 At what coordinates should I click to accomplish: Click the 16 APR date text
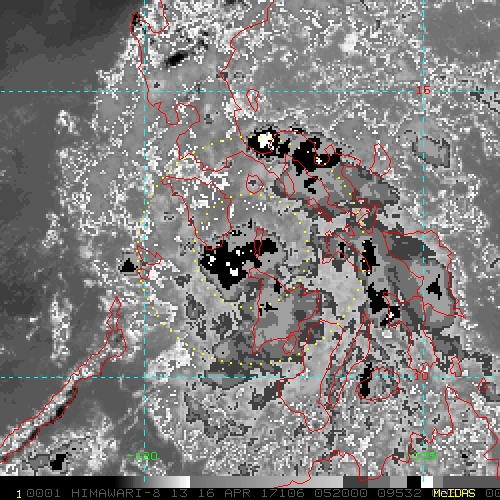(x=224, y=493)
